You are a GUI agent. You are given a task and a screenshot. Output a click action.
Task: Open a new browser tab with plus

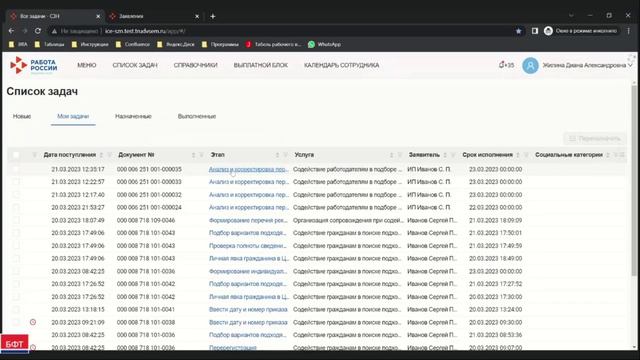coord(213,16)
